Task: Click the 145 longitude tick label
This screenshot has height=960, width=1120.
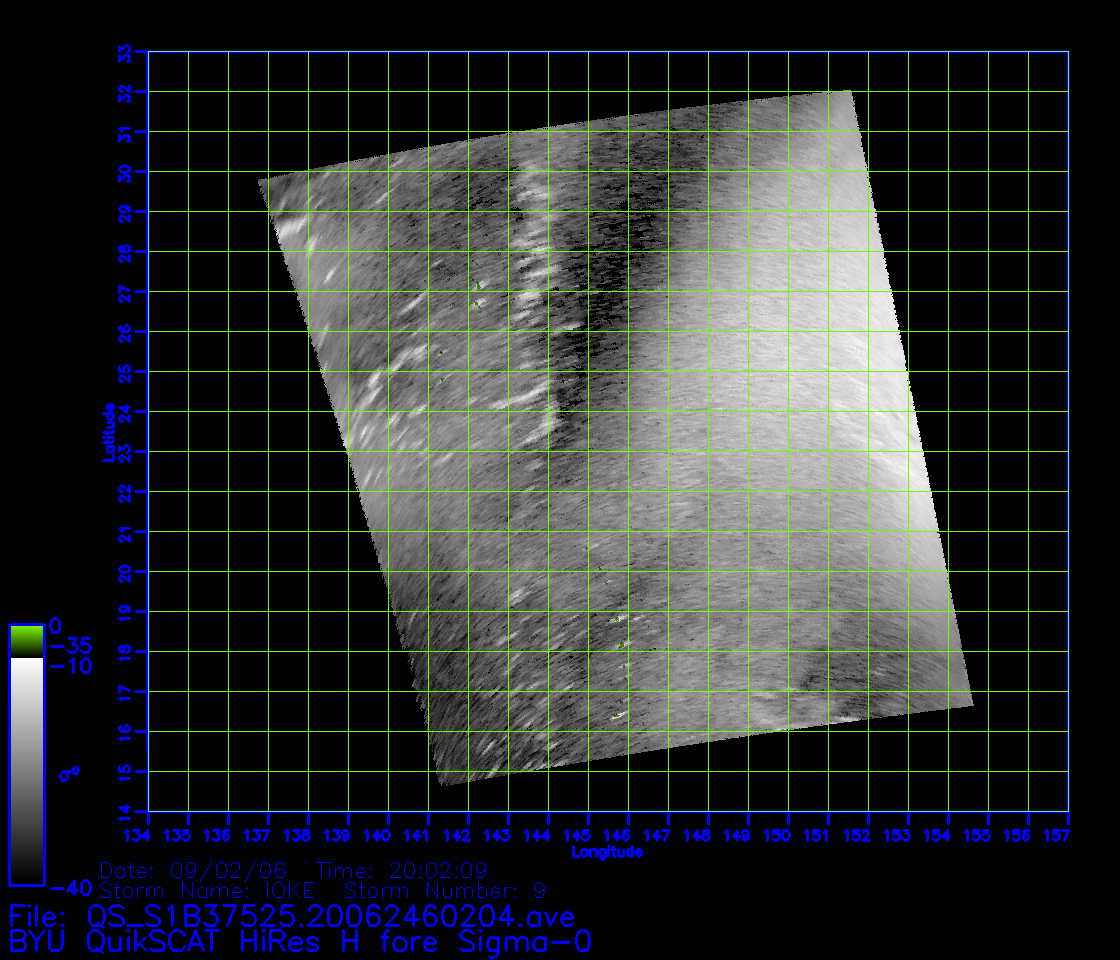Action: point(589,834)
